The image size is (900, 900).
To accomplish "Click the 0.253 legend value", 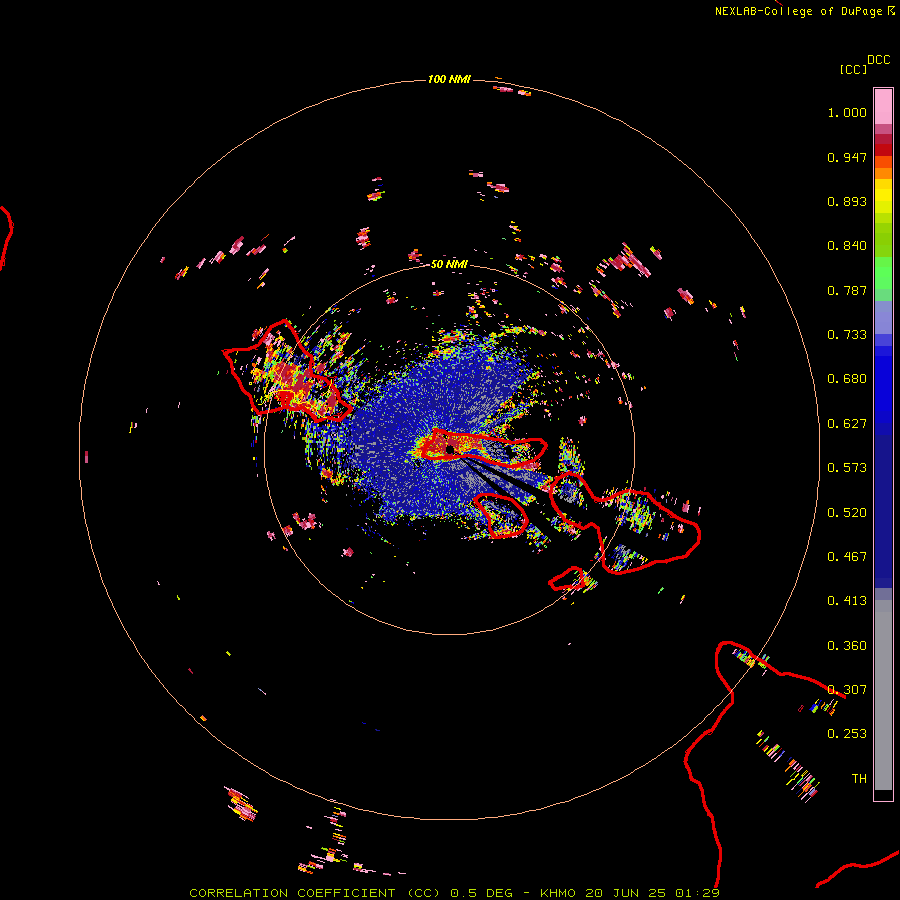I will [x=847, y=734].
